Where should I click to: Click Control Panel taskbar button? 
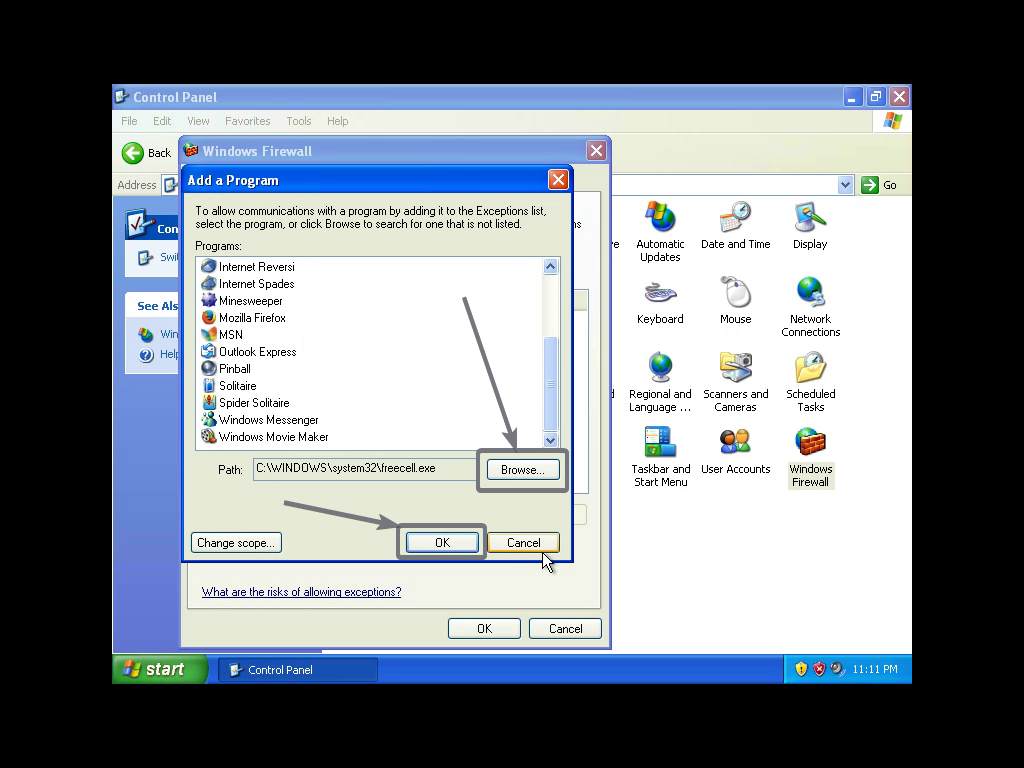[298, 669]
